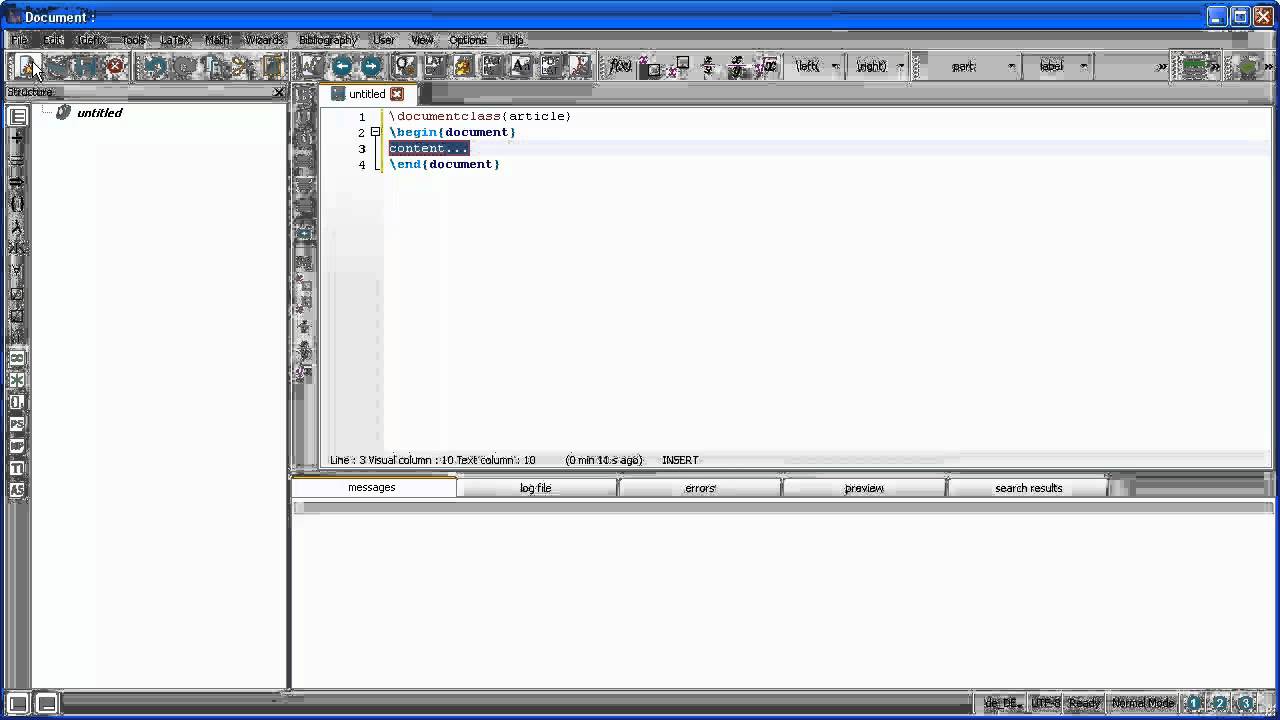Select the untitled editor tab
This screenshot has height=720, width=1280.
click(366, 94)
